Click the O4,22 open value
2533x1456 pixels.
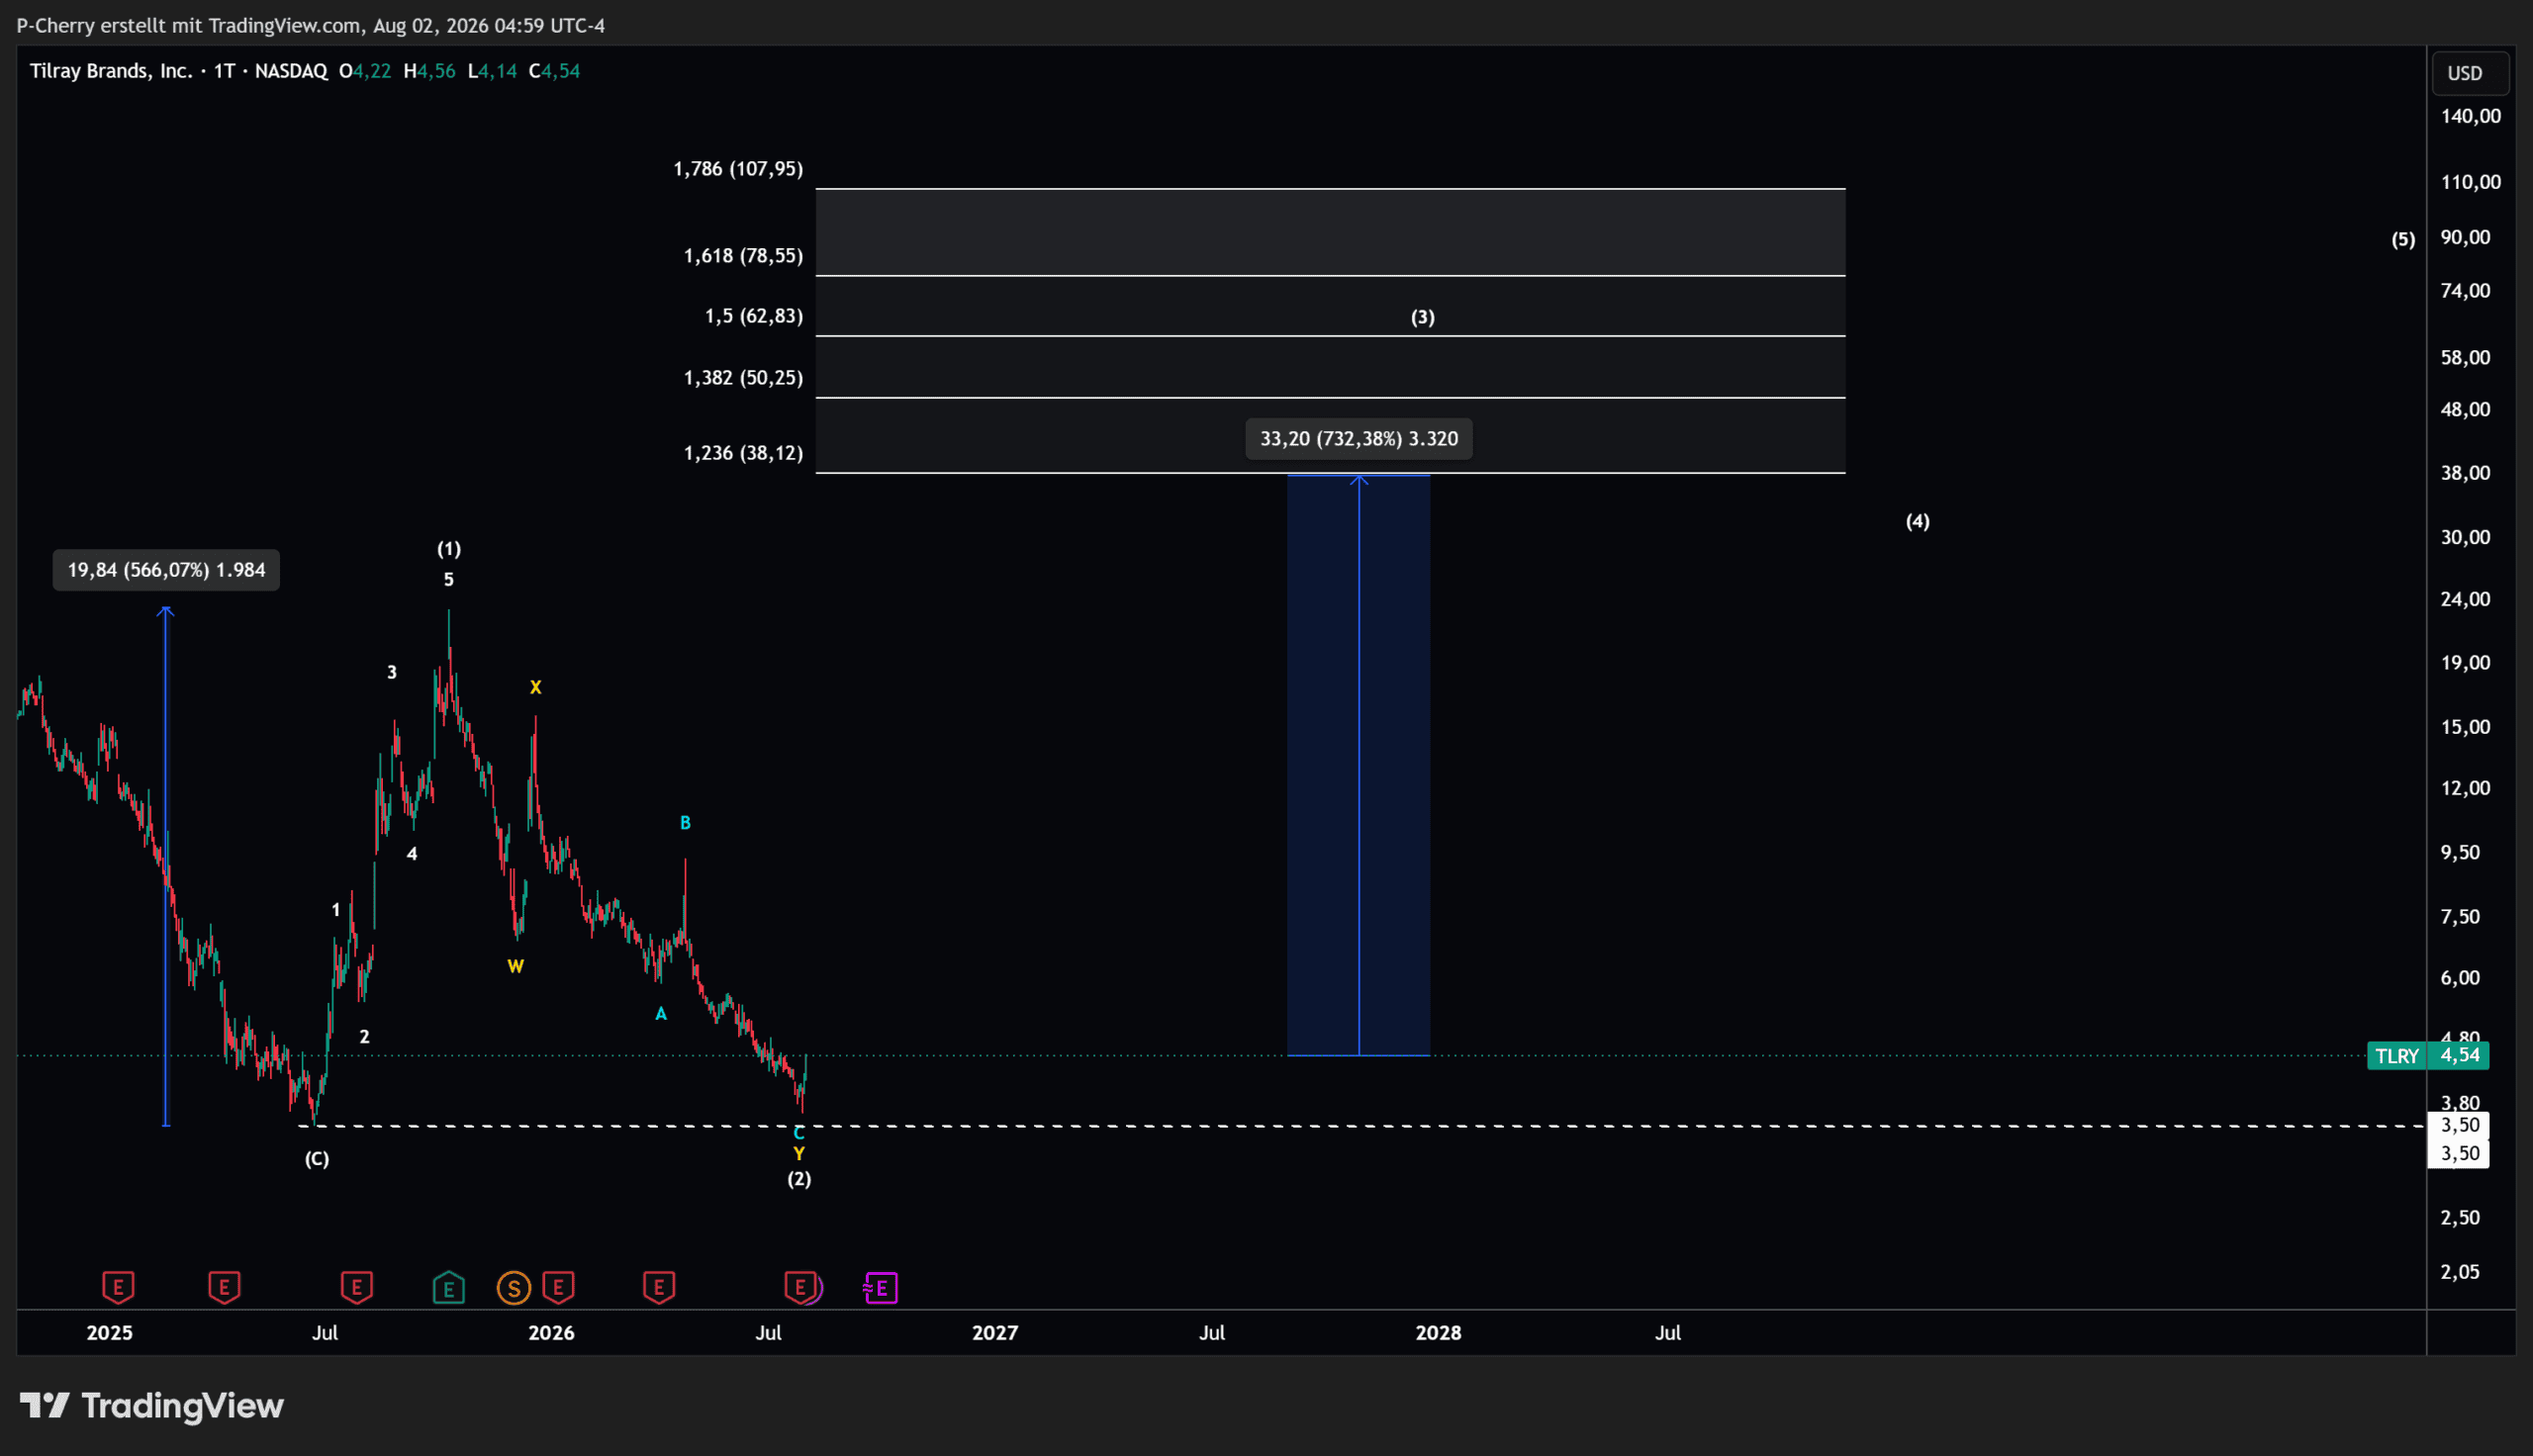[365, 71]
